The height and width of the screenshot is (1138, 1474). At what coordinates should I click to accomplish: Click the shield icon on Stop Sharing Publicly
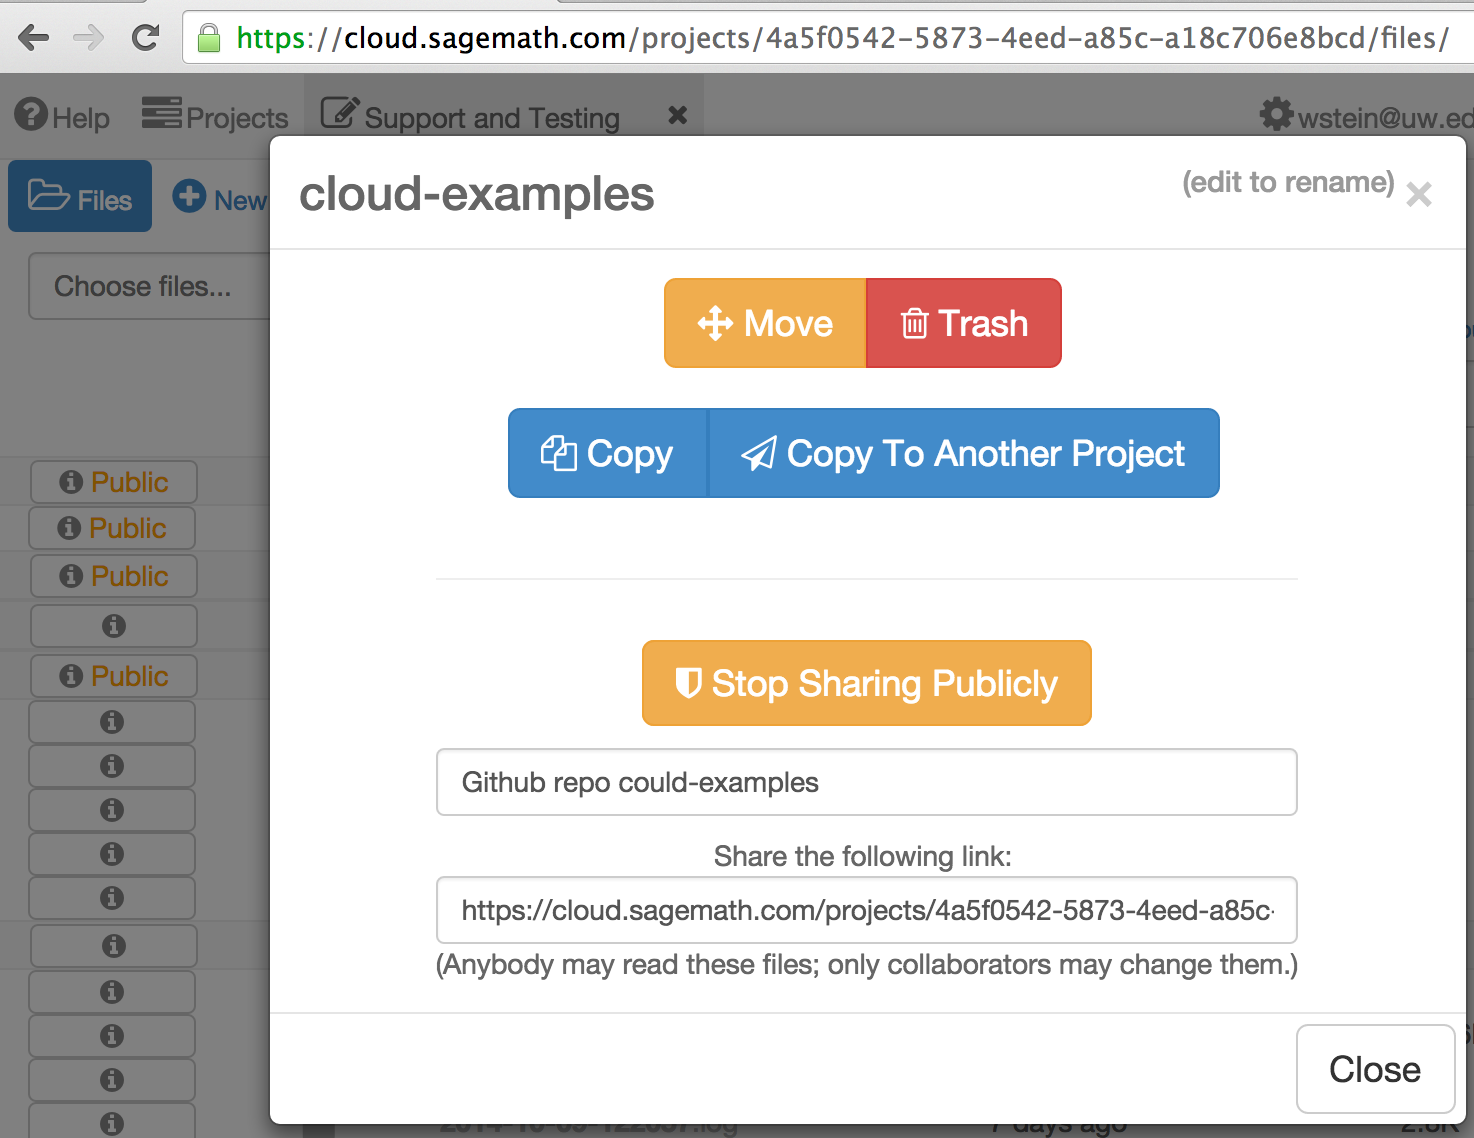point(689,683)
